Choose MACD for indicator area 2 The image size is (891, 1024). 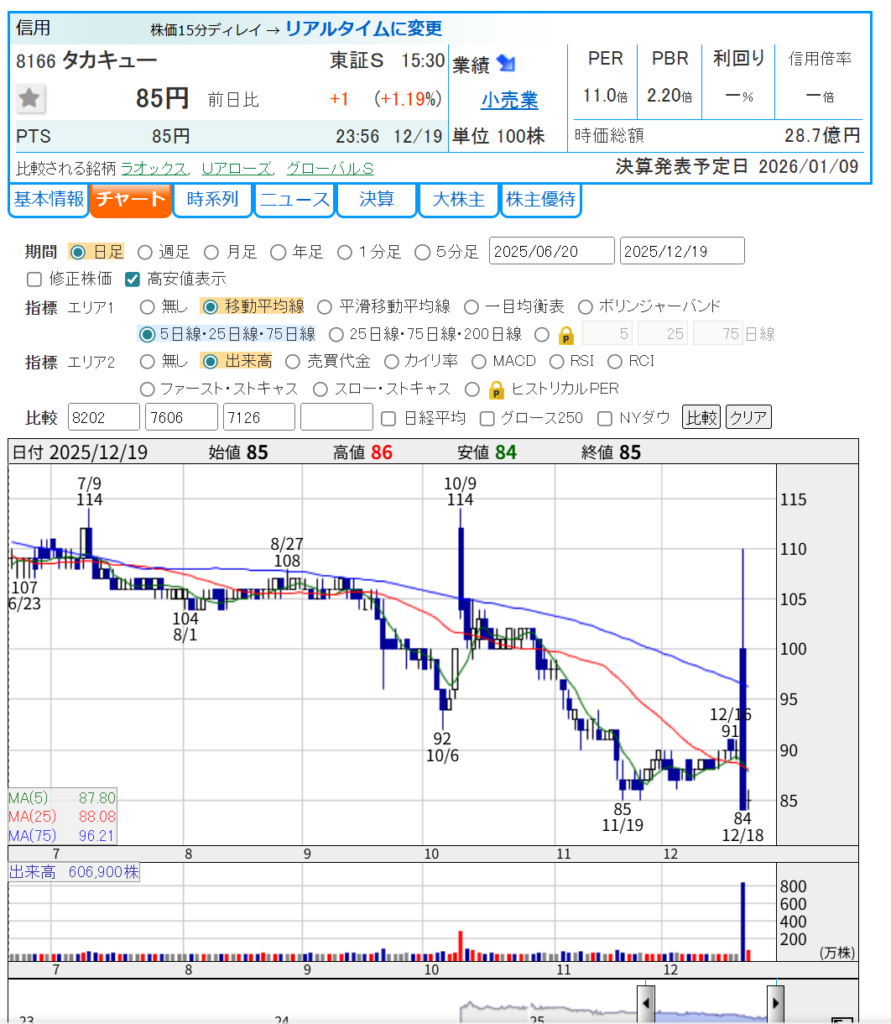478,361
